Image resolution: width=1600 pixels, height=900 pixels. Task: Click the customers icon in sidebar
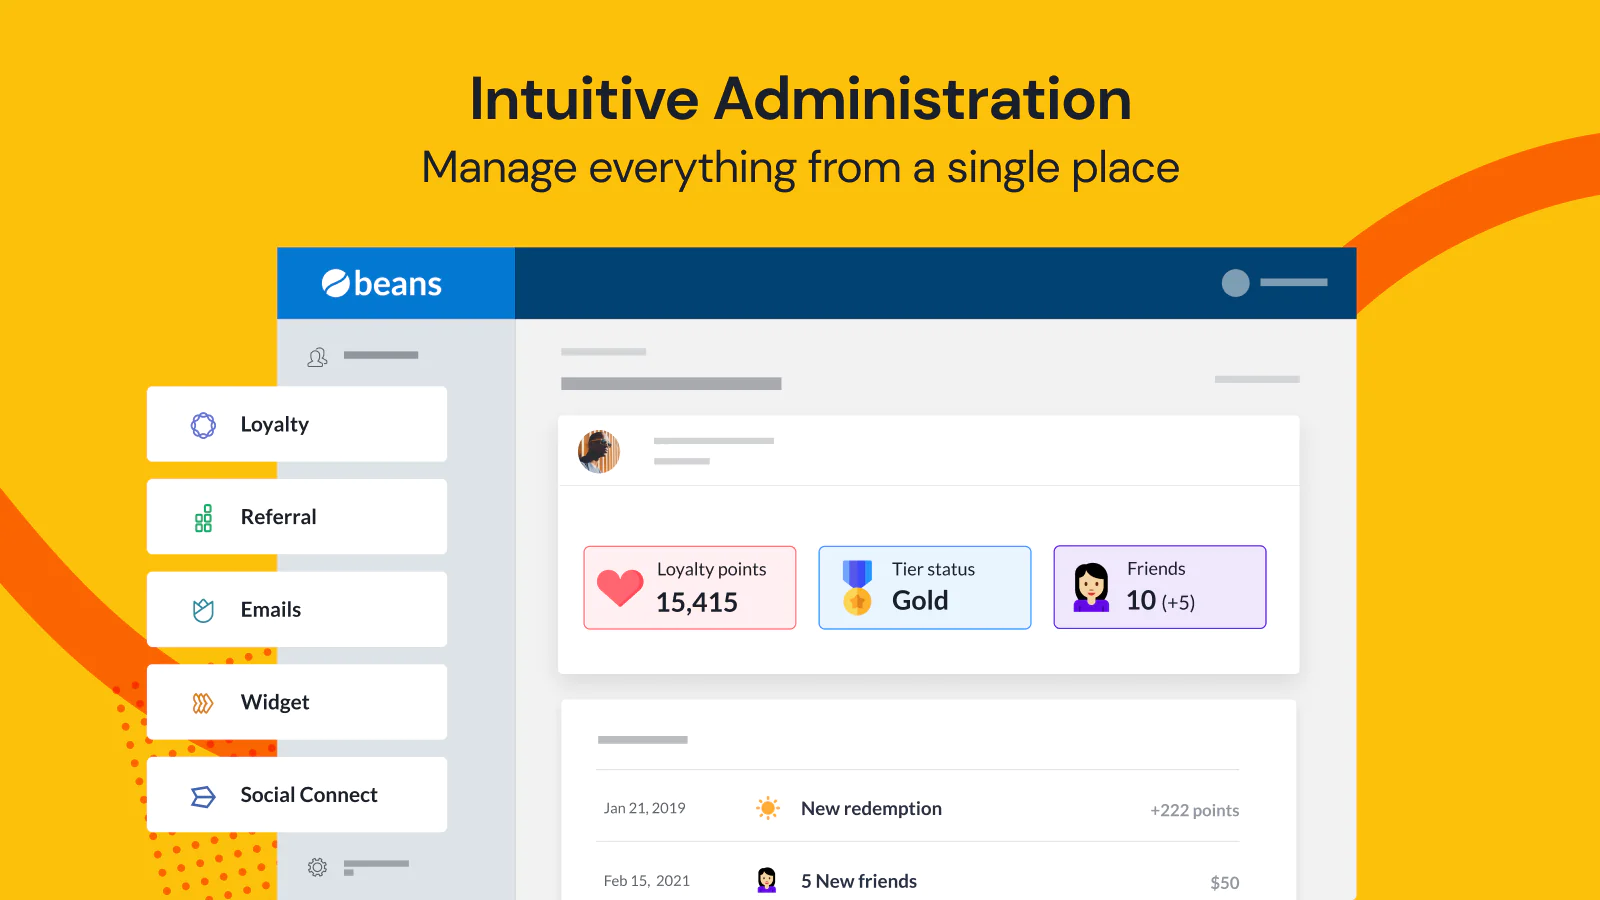click(x=317, y=357)
